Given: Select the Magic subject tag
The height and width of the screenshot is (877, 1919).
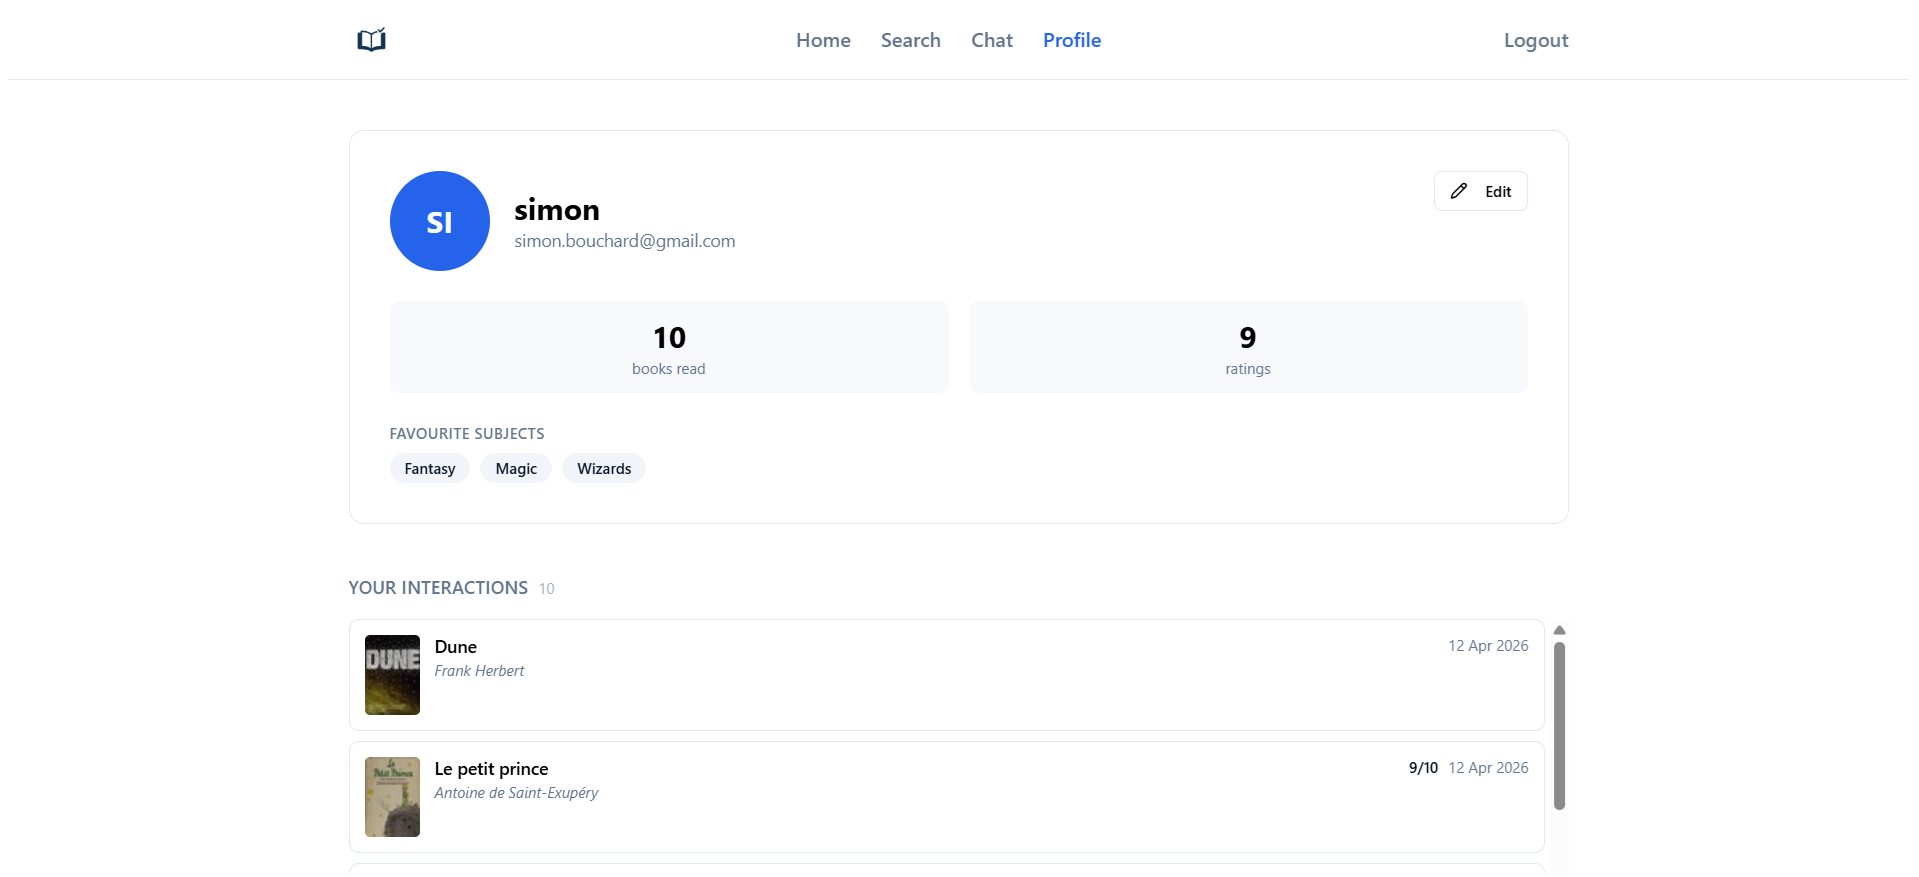Looking at the screenshot, I should point(516,468).
